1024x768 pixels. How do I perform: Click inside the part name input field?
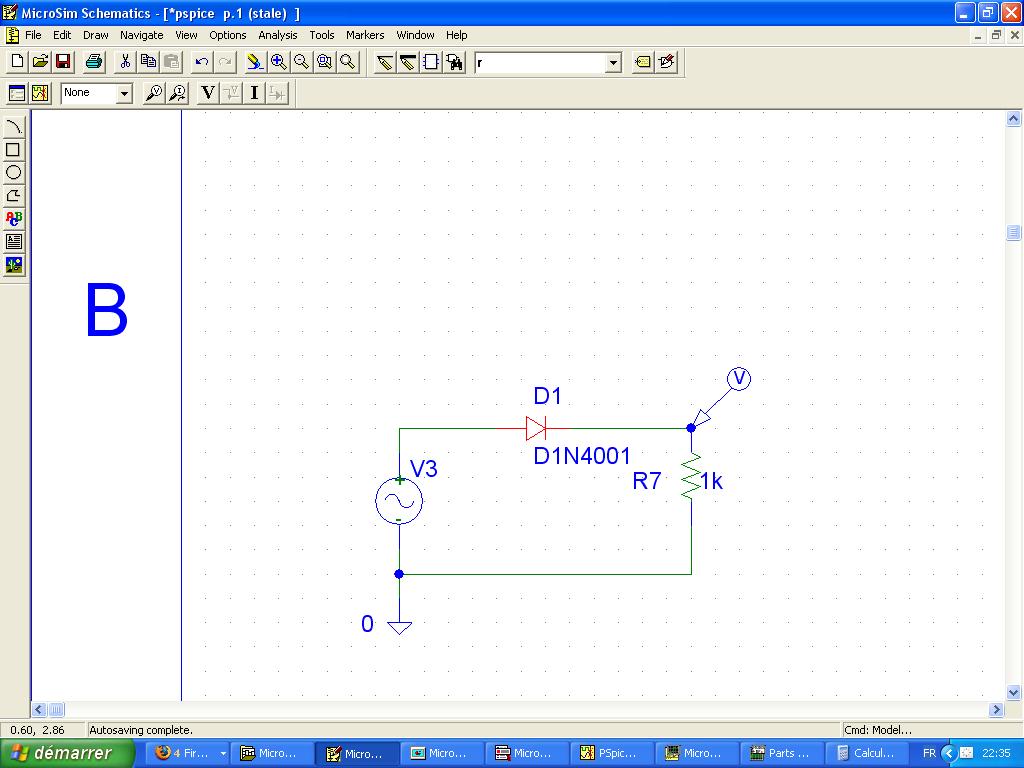(540, 63)
